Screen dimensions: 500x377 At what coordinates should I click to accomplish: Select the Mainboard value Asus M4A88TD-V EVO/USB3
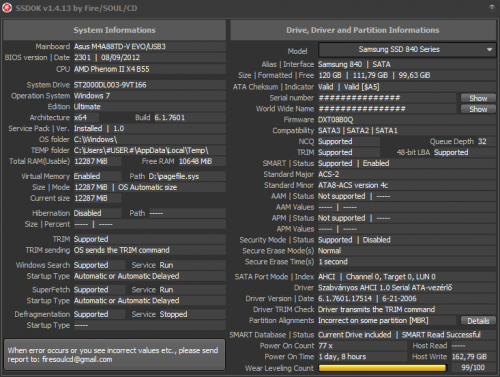coord(120,46)
